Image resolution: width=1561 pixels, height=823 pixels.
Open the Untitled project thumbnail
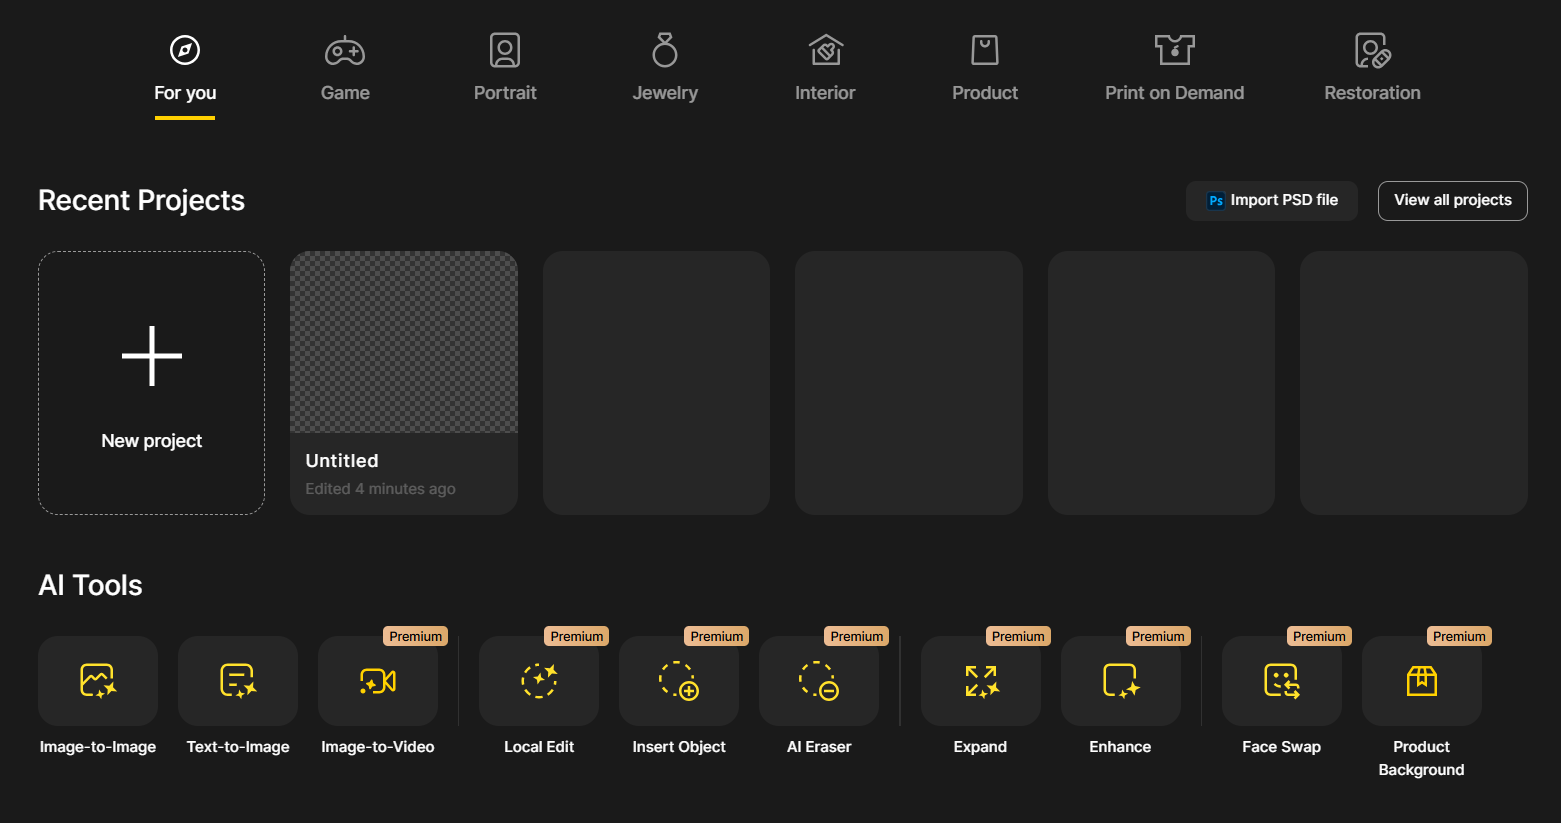point(404,342)
